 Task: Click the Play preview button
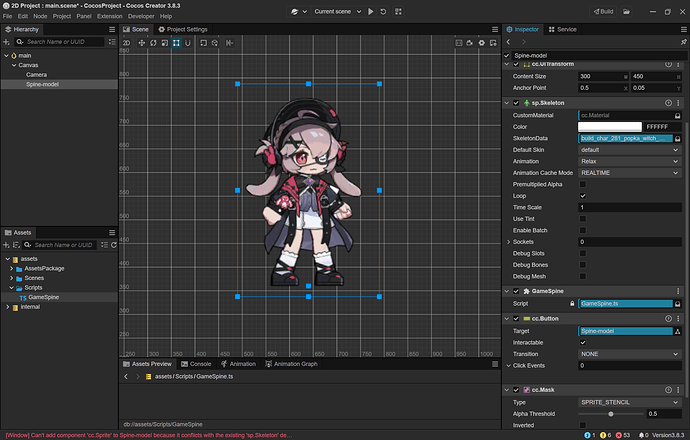(370, 11)
